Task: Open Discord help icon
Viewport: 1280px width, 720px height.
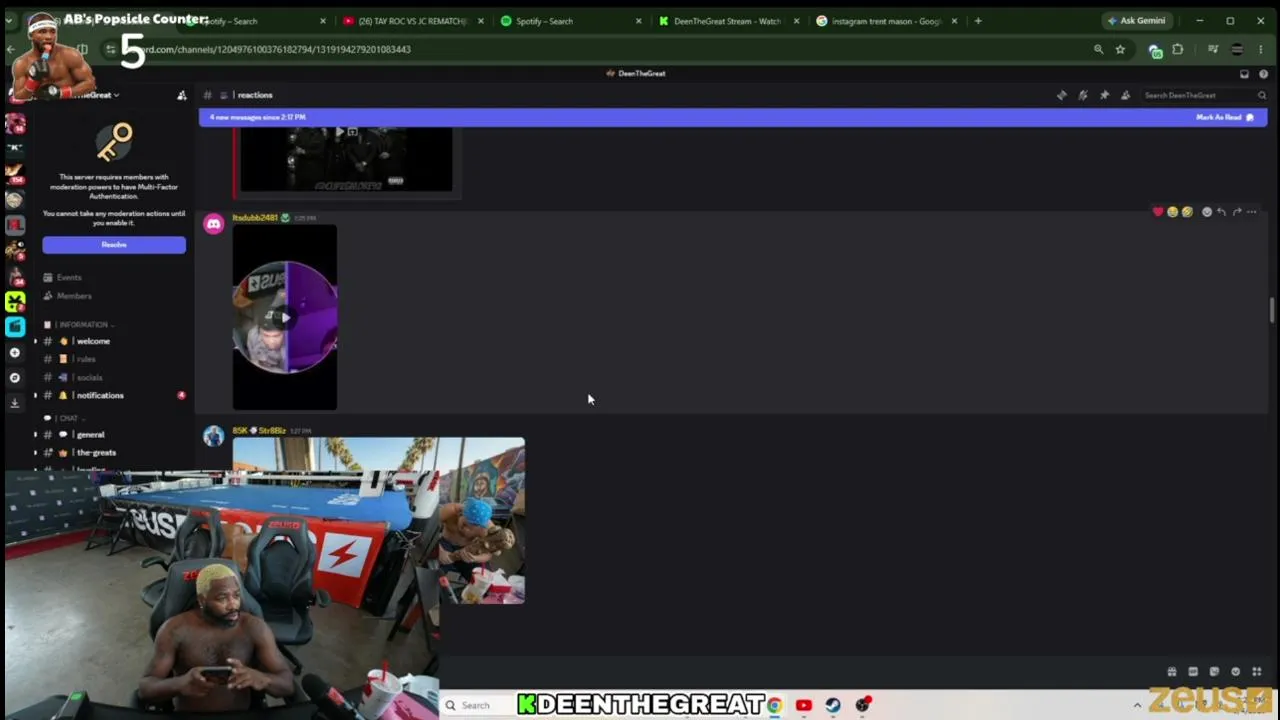Action: pos(1262,74)
